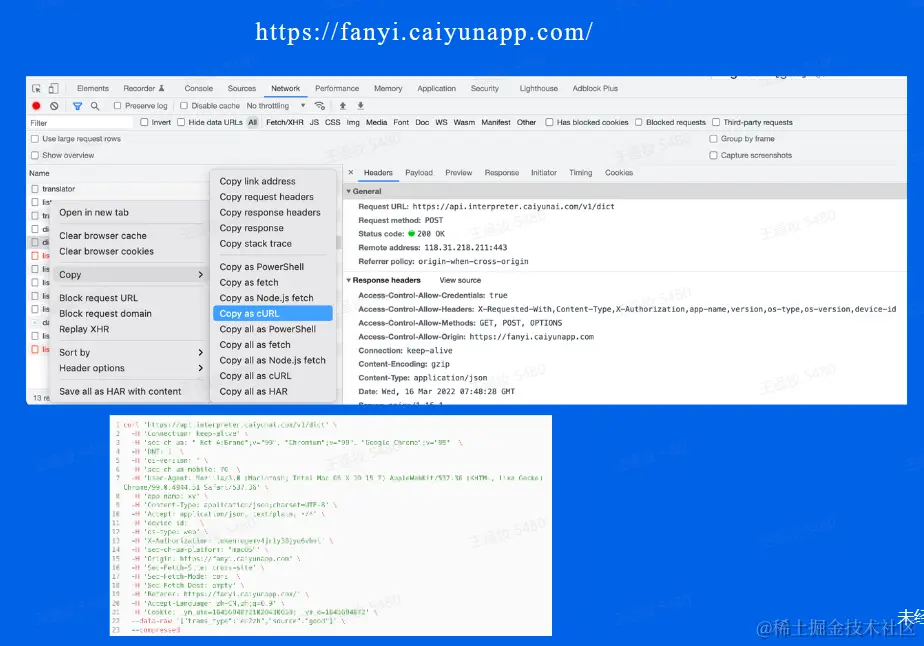Open the No throttling dropdown
Screen dimensions: 924x646
pyautogui.click(x=276, y=106)
